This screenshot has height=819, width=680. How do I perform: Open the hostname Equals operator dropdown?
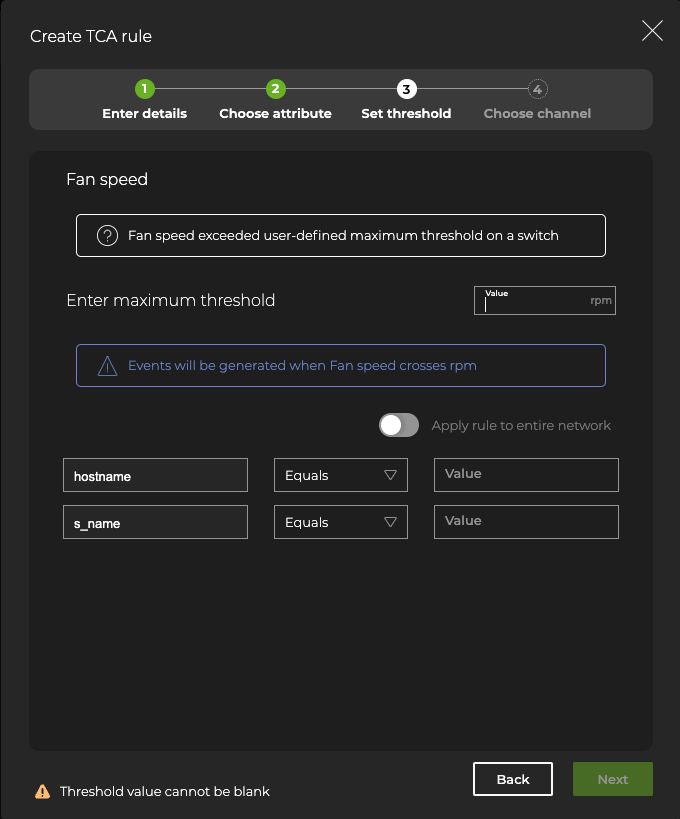coord(340,475)
